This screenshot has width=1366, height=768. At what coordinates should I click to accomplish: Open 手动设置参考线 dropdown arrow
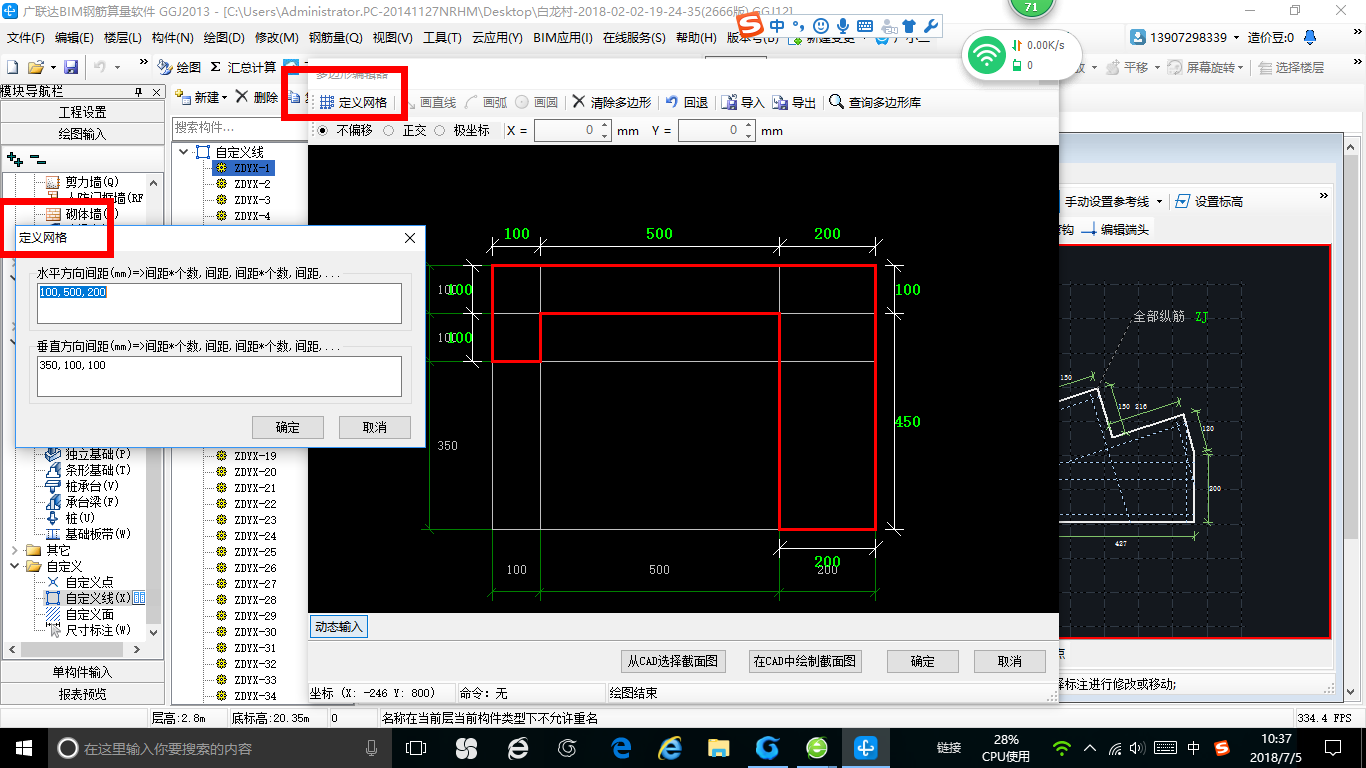1159,202
